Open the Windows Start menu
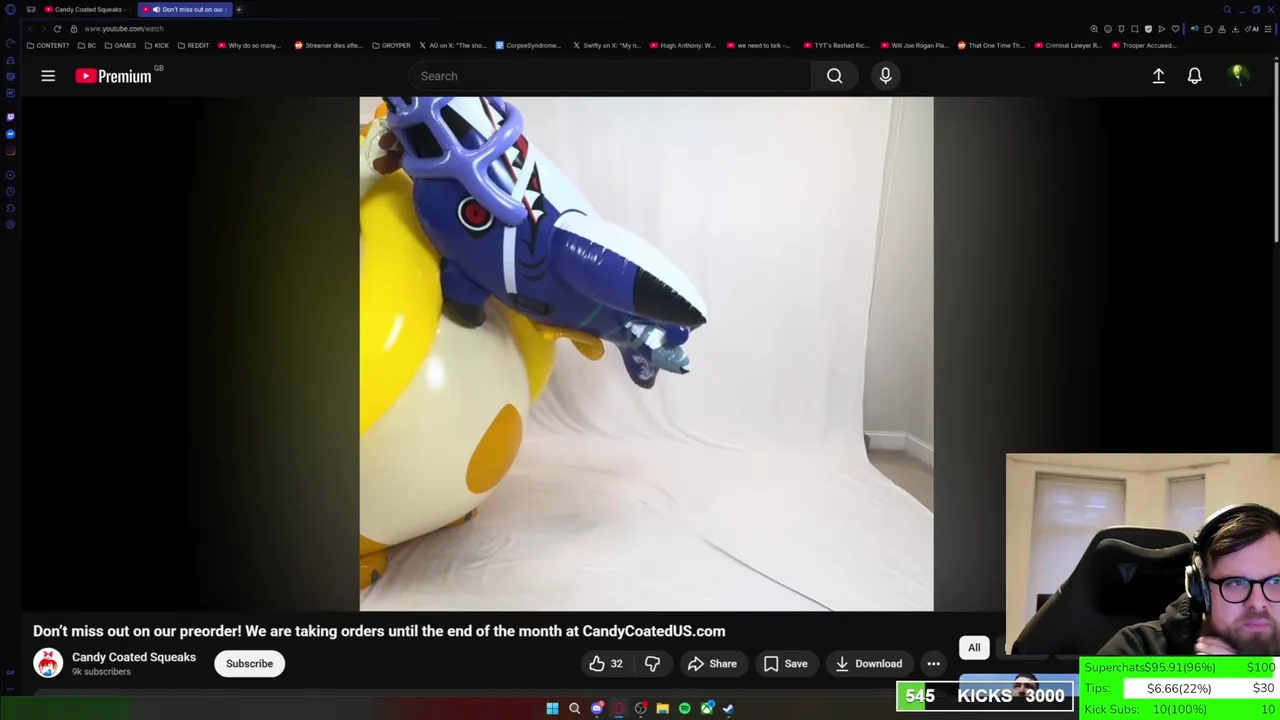Viewport: 1280px width, 720px height. [x=552, y=708]
